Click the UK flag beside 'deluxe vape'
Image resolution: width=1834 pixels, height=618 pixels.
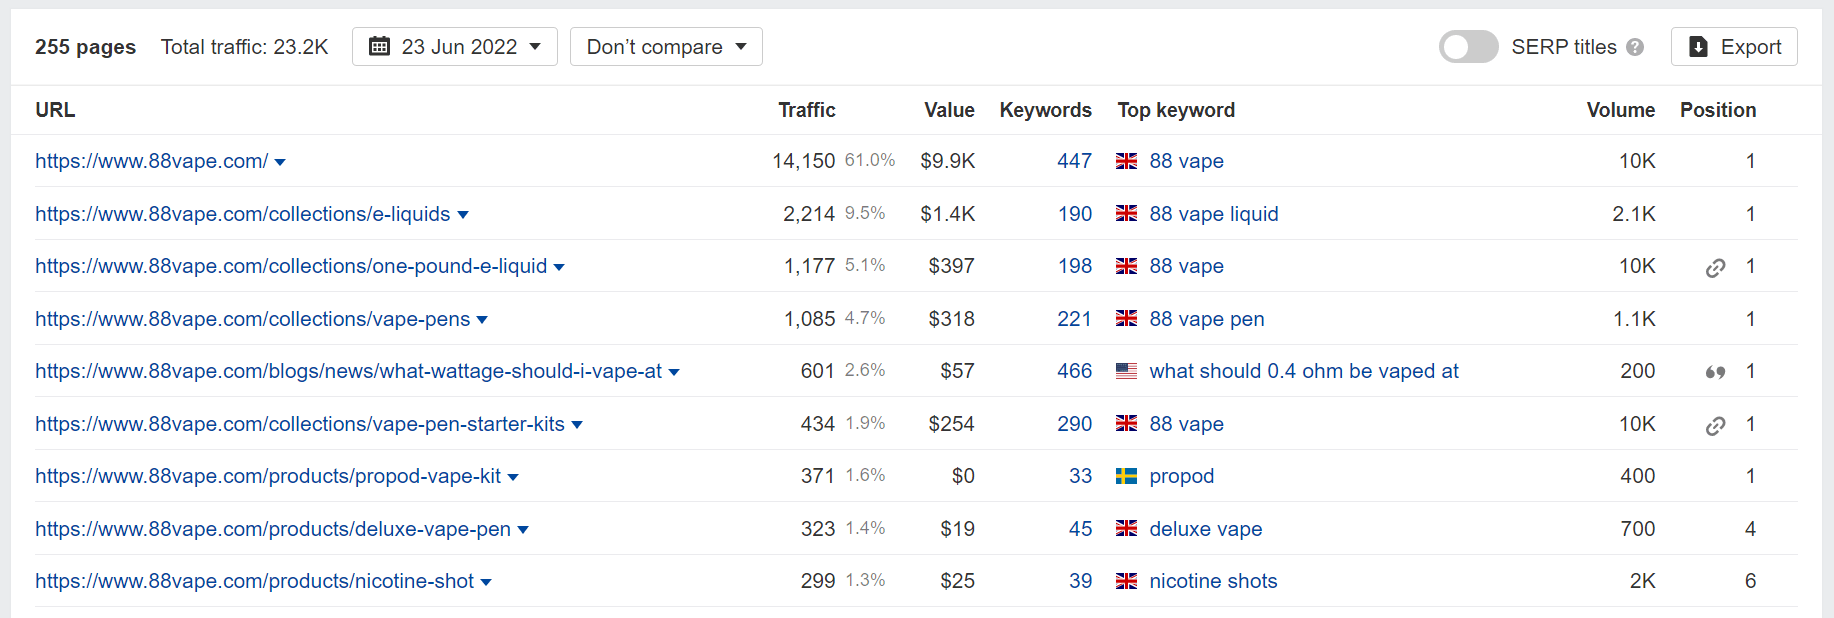tap(1127, 529)
